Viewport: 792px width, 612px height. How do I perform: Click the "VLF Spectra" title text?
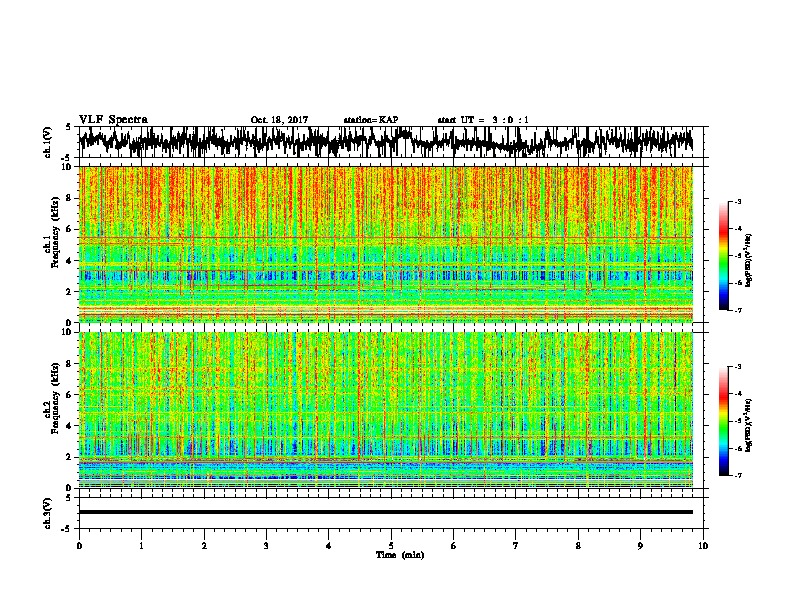pyautogui.click(x=113, y=120)
